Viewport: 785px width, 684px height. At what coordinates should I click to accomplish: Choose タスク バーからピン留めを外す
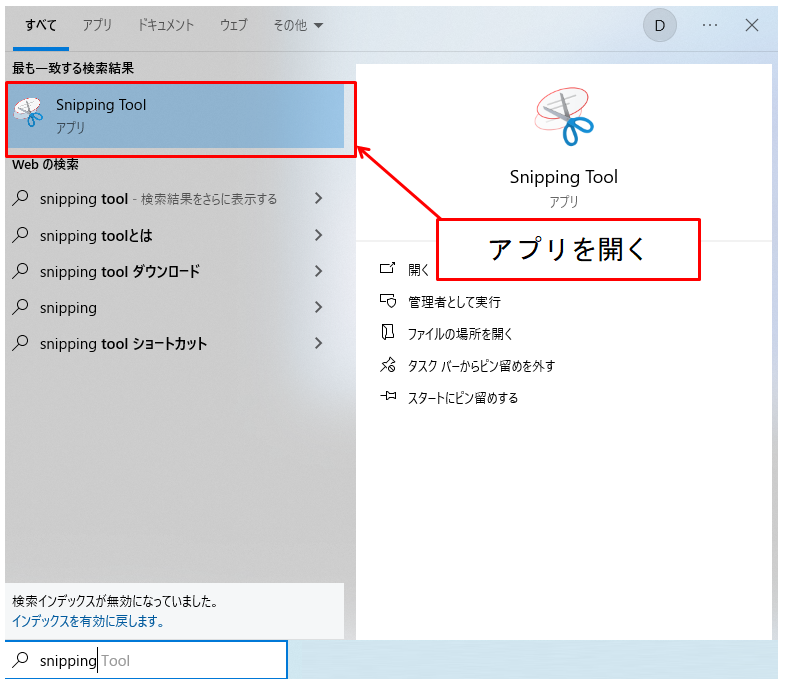[x=481, y=366]
